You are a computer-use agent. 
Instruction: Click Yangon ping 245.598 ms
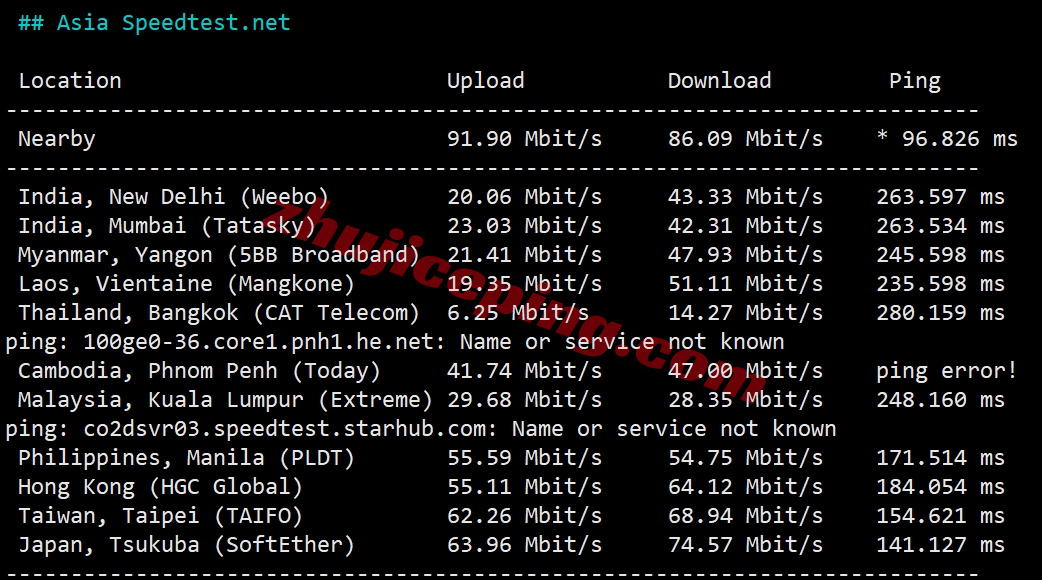[x=940, y=254]
